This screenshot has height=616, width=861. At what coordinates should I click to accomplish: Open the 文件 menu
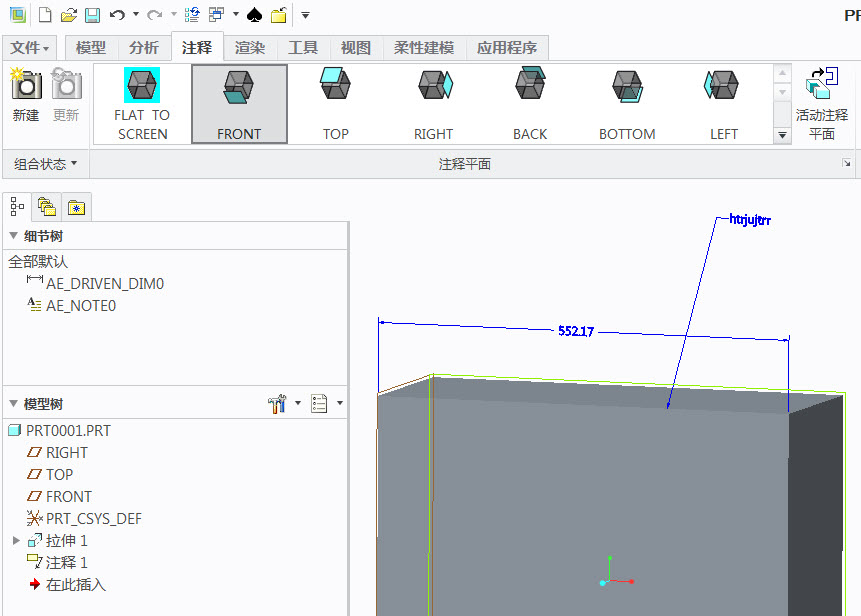(30, 48)
